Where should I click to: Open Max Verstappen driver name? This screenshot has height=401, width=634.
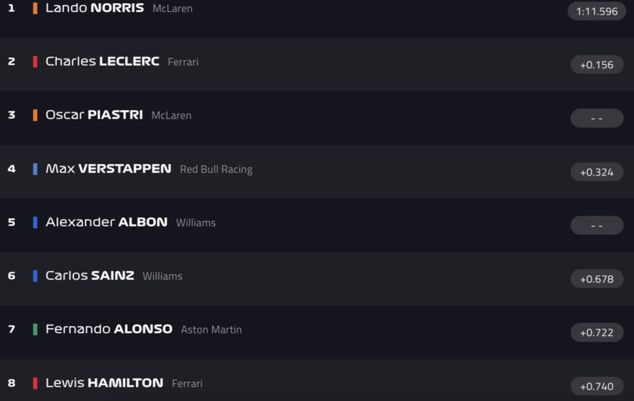108,169
